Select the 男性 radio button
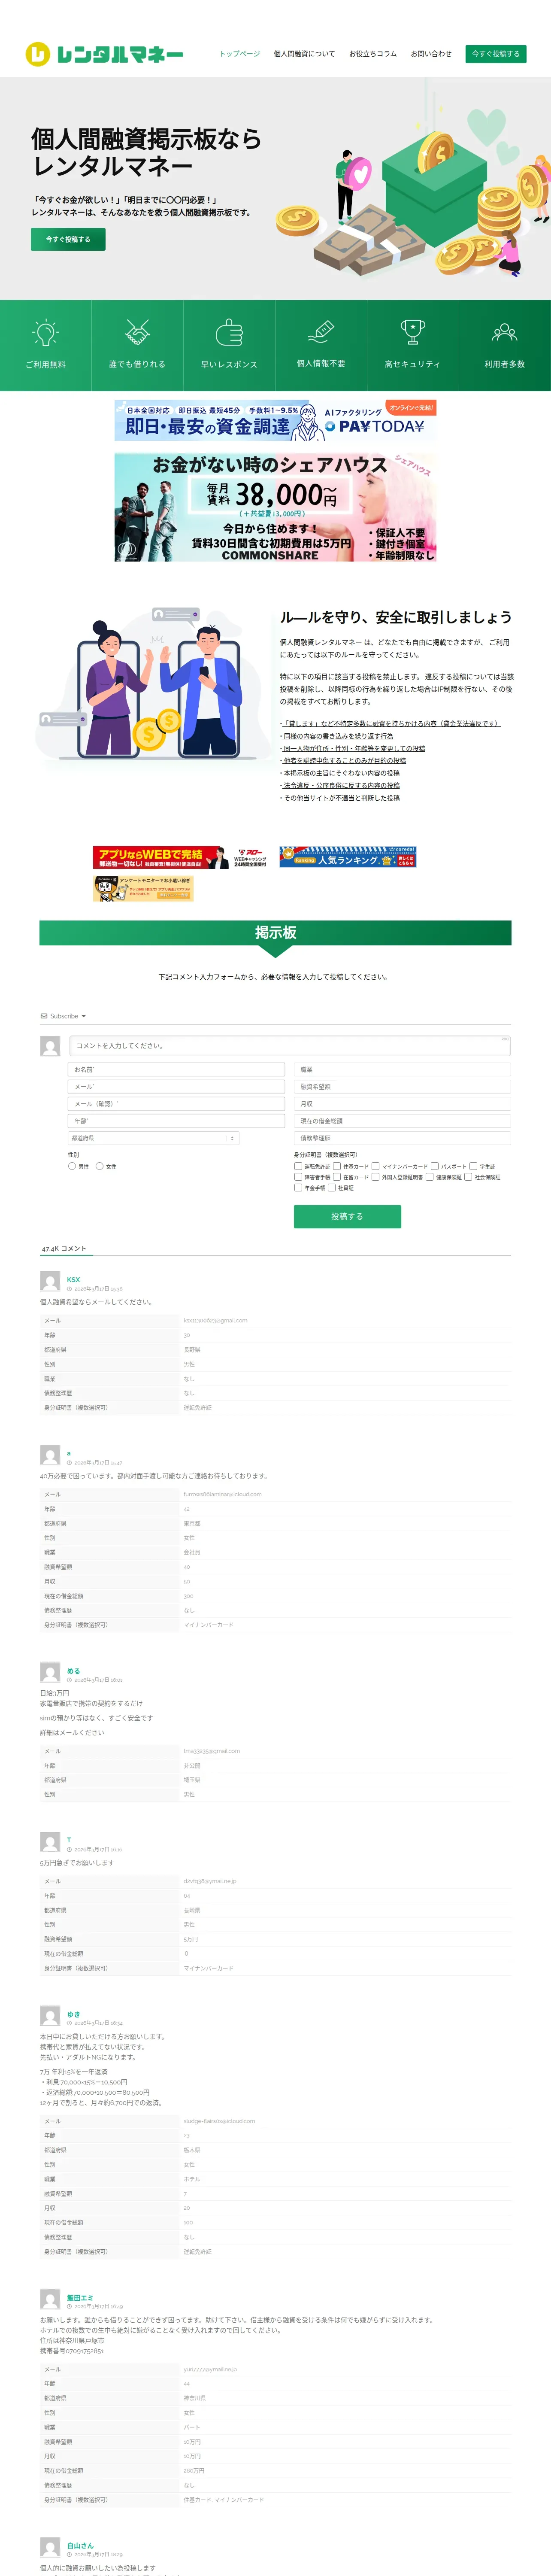Screen dimensions: 551x2576 pos(72,1166)
